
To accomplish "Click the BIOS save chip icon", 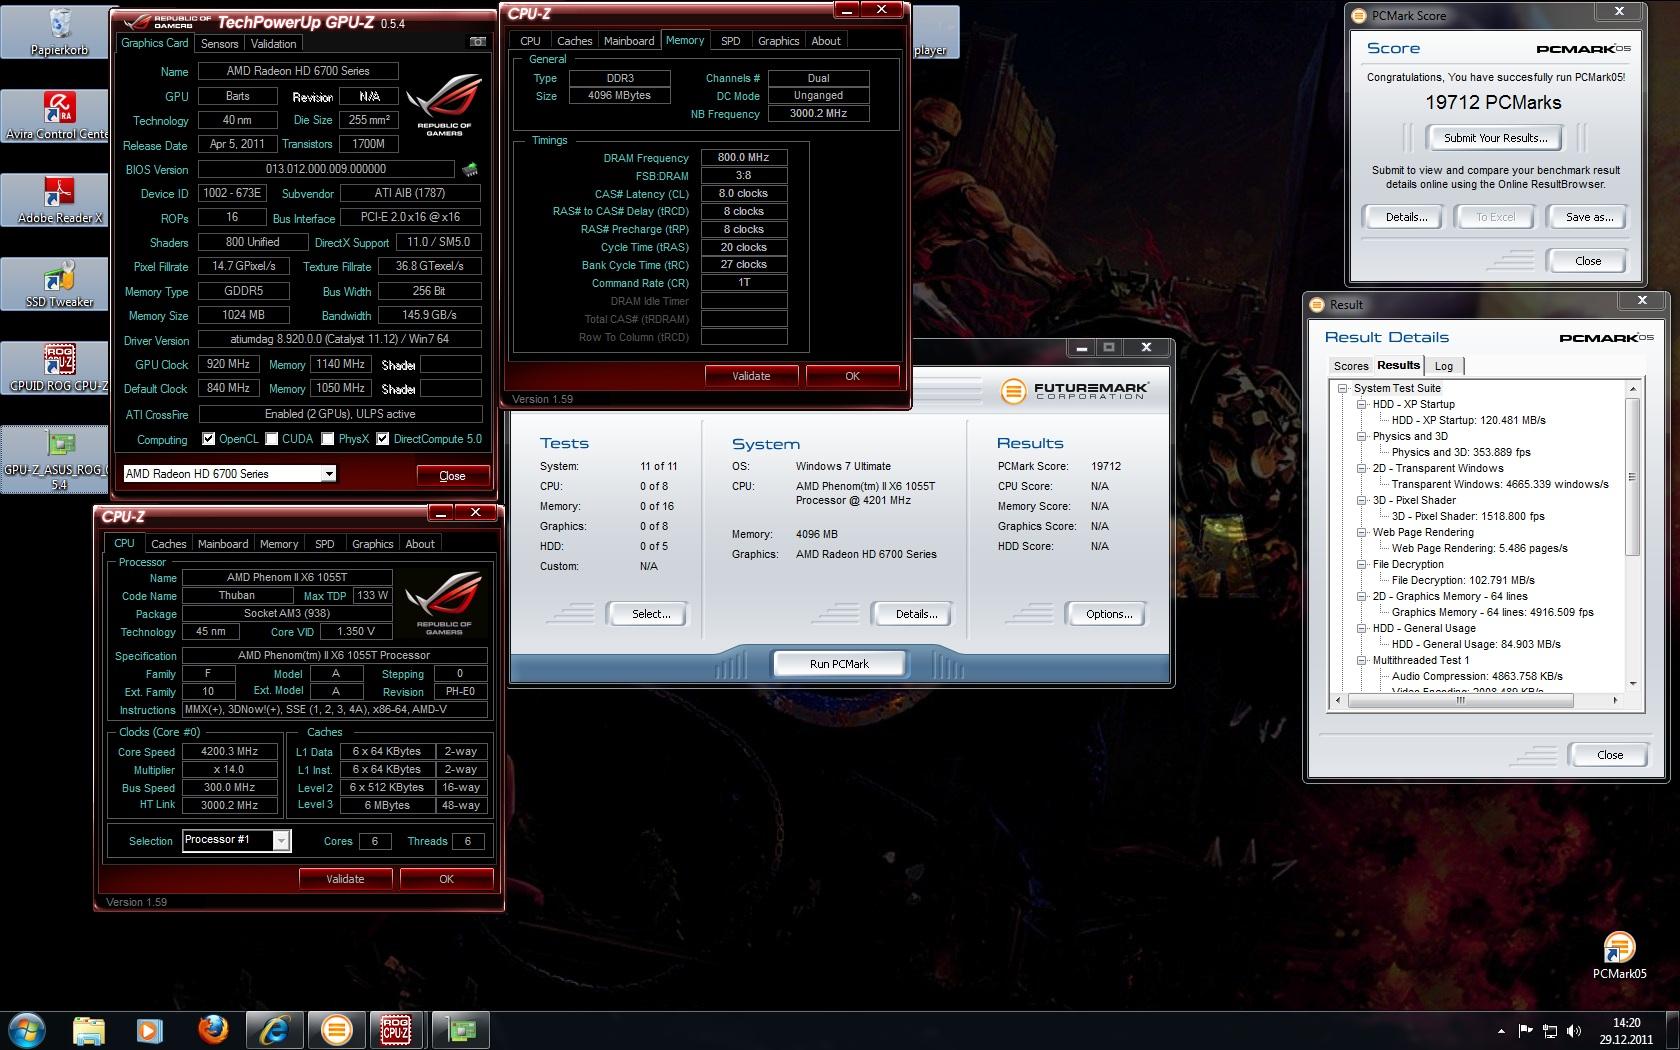I will [470, 169].
